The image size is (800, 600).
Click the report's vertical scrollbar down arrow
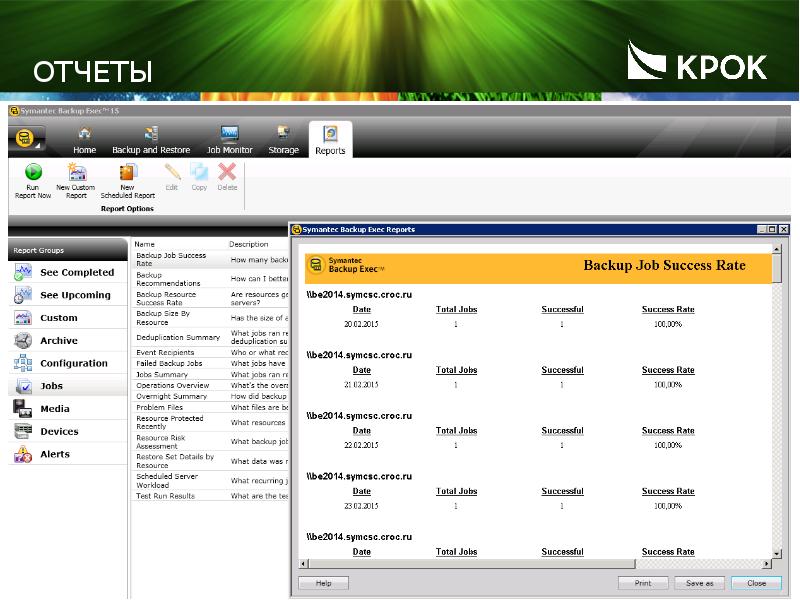coord(777,553)
